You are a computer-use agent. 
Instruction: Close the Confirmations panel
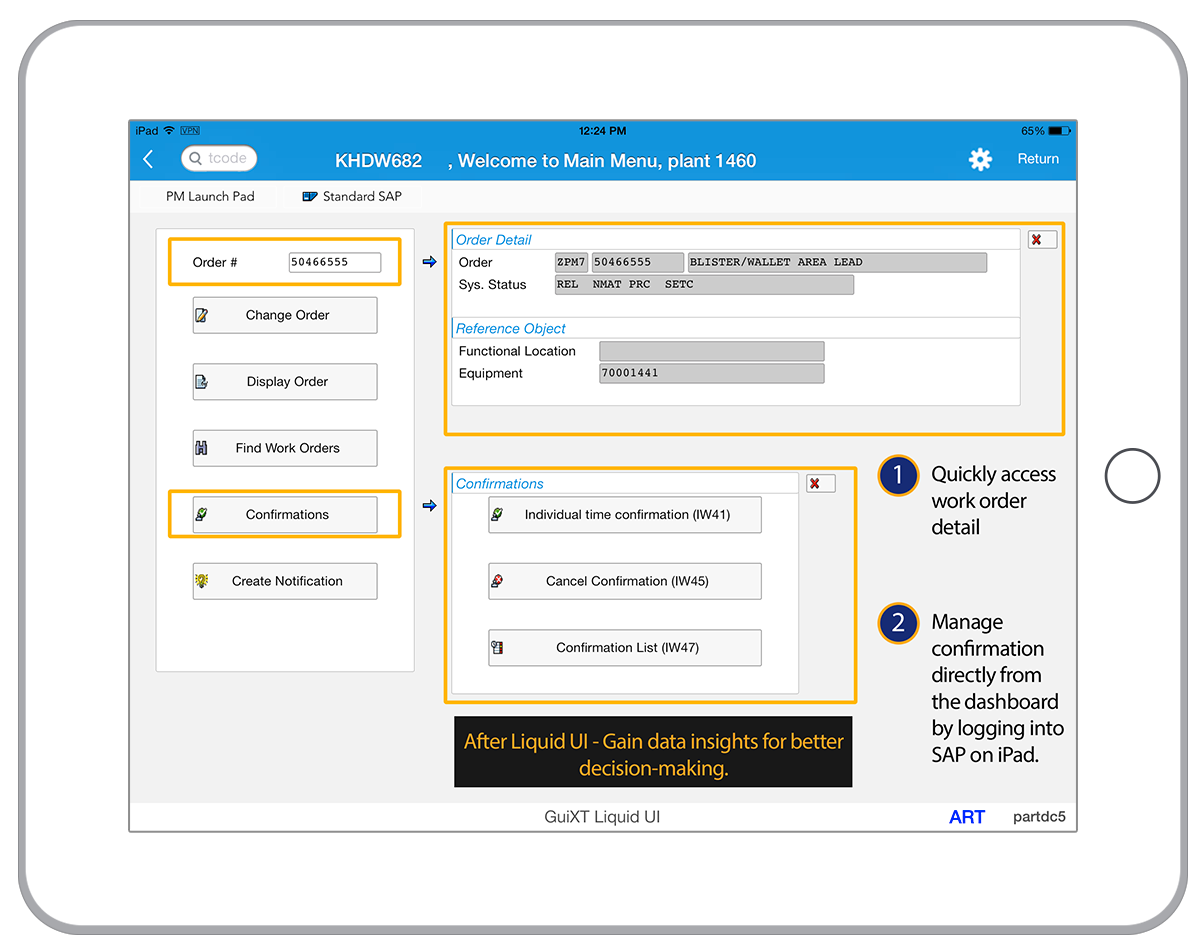(x=820, y=484)
